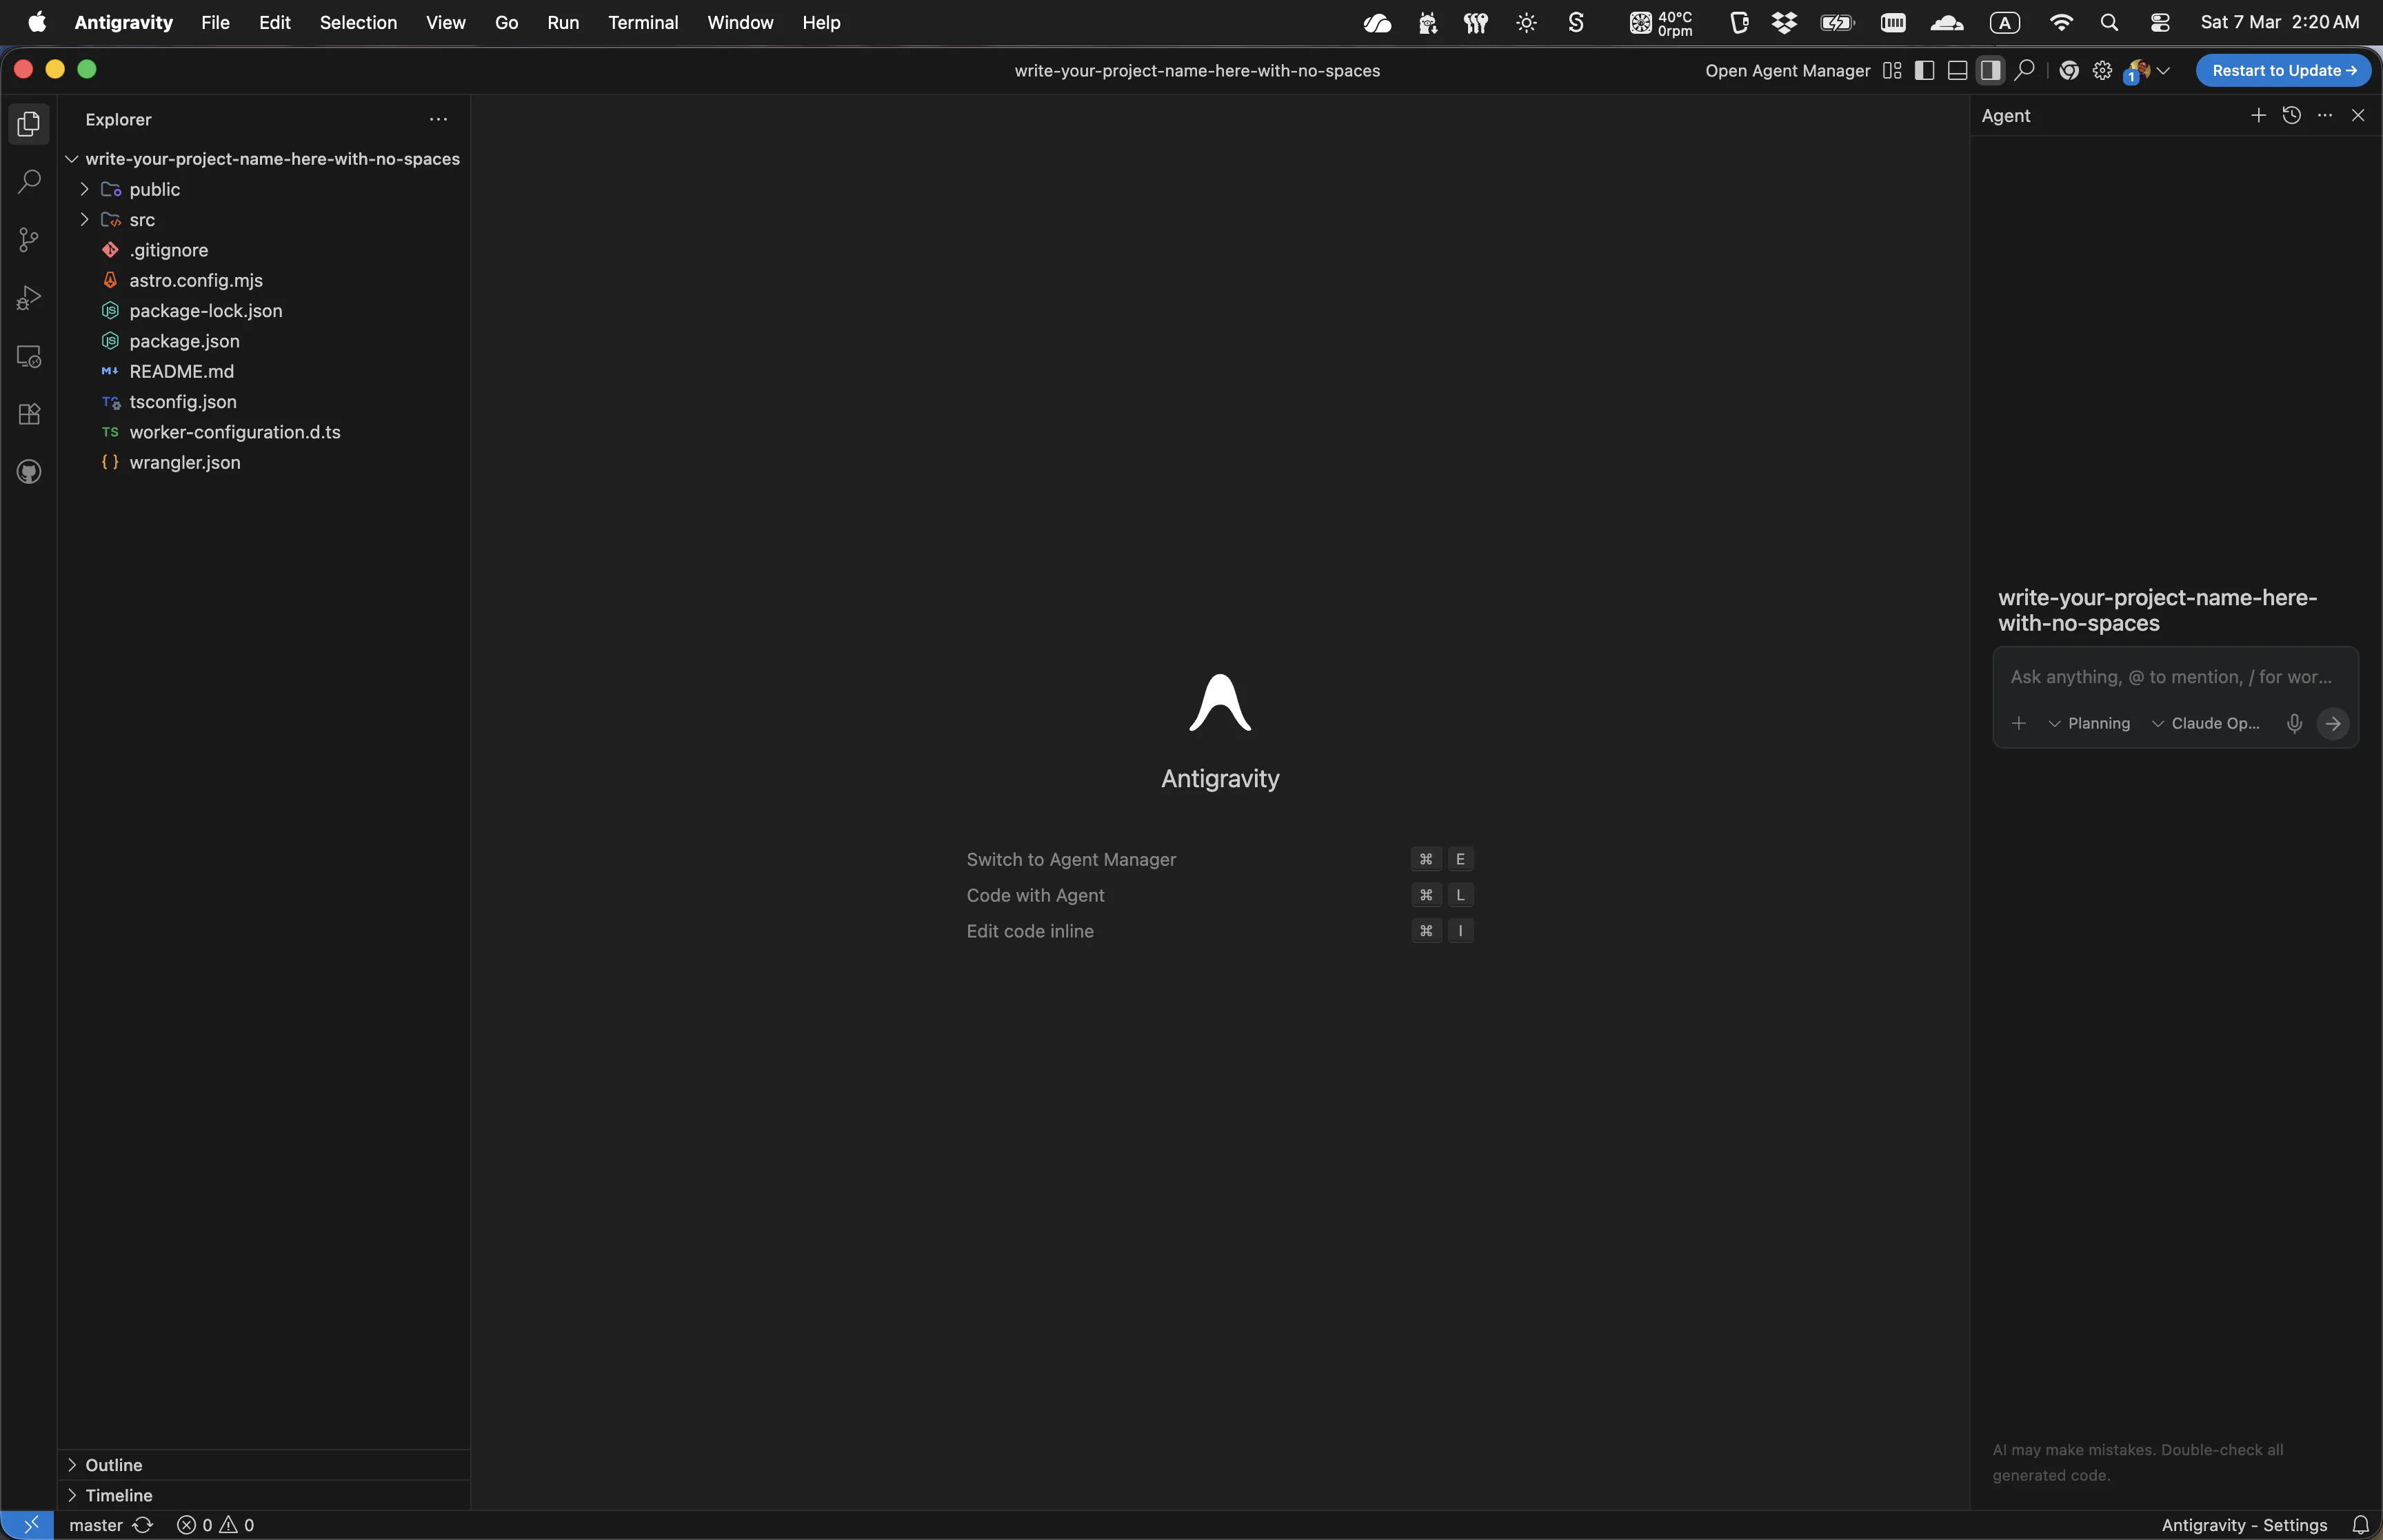The height and width of the screenshot is (1540, 2383).
Task: Open the Search view in the activity bar
Action: [x=29, y=182]
